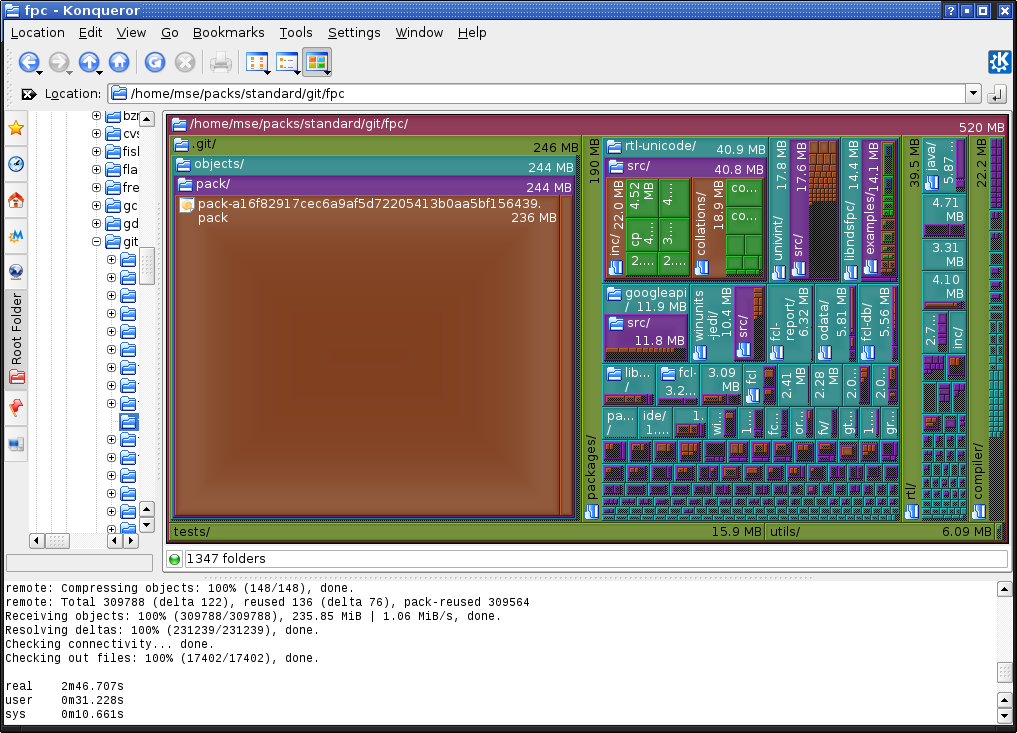Collapse the git folder tree node
The height and width of the screenshot is (733, 1017).
pyautogui.click(x=97, y=242)
